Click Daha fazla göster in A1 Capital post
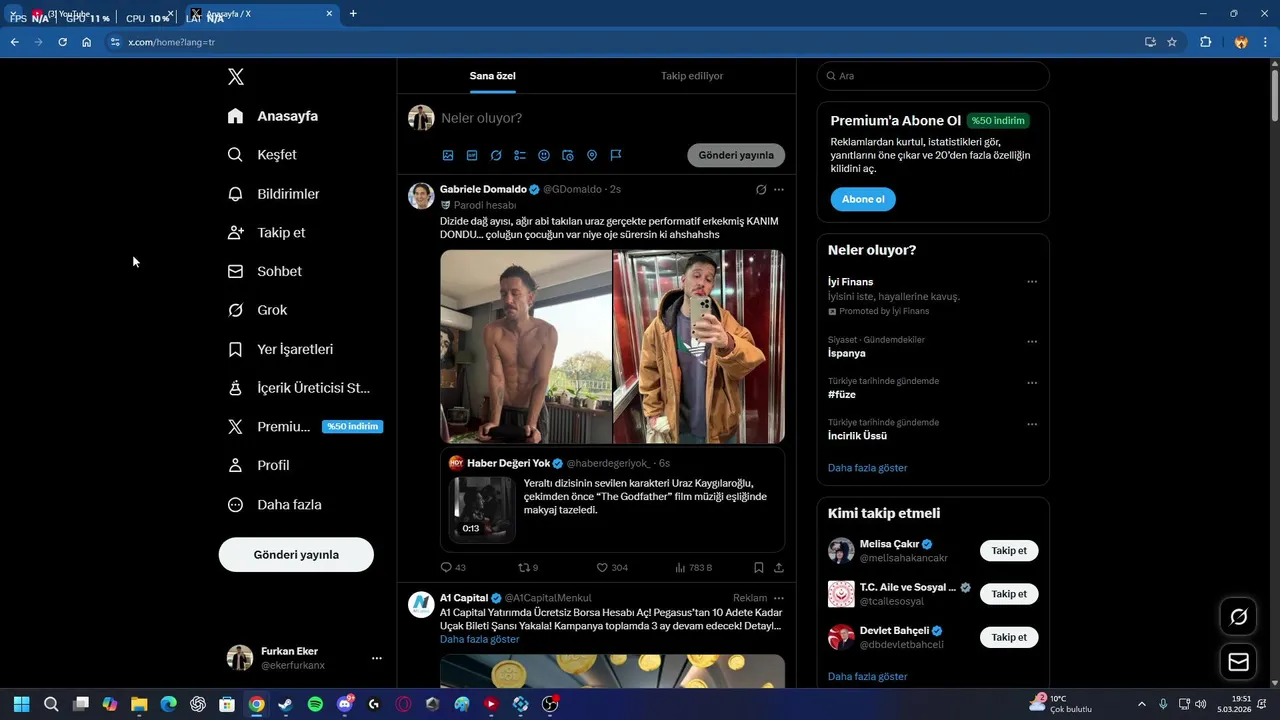This screenshot has height=720, width=1280. pos(480,639)
